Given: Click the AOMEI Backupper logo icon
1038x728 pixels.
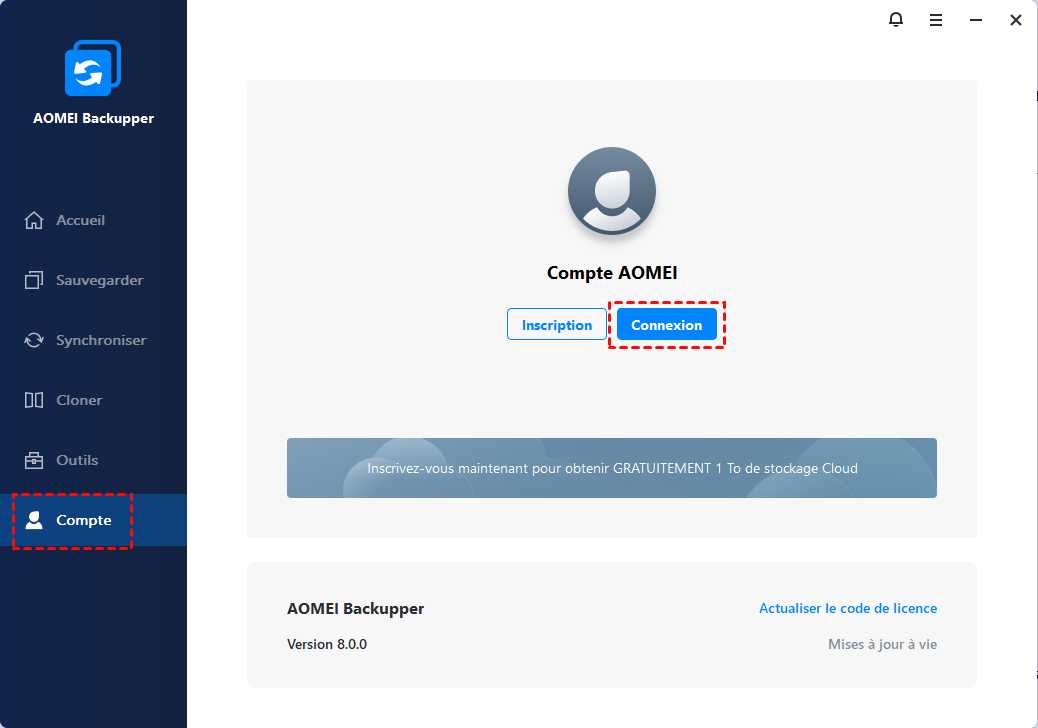Looking at the screenshot, I should [x=93, y=68].
